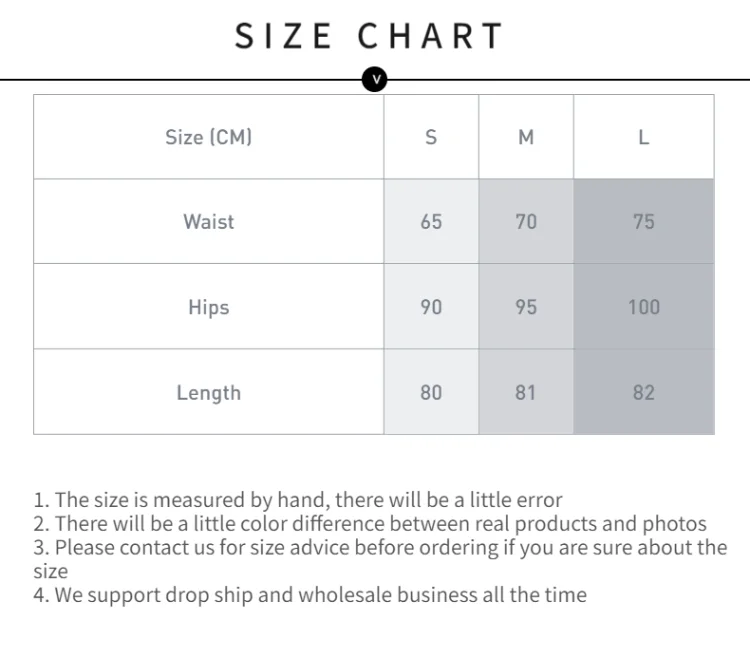
Task: Click the waist value 65 cell
Action: pos(431,221)
